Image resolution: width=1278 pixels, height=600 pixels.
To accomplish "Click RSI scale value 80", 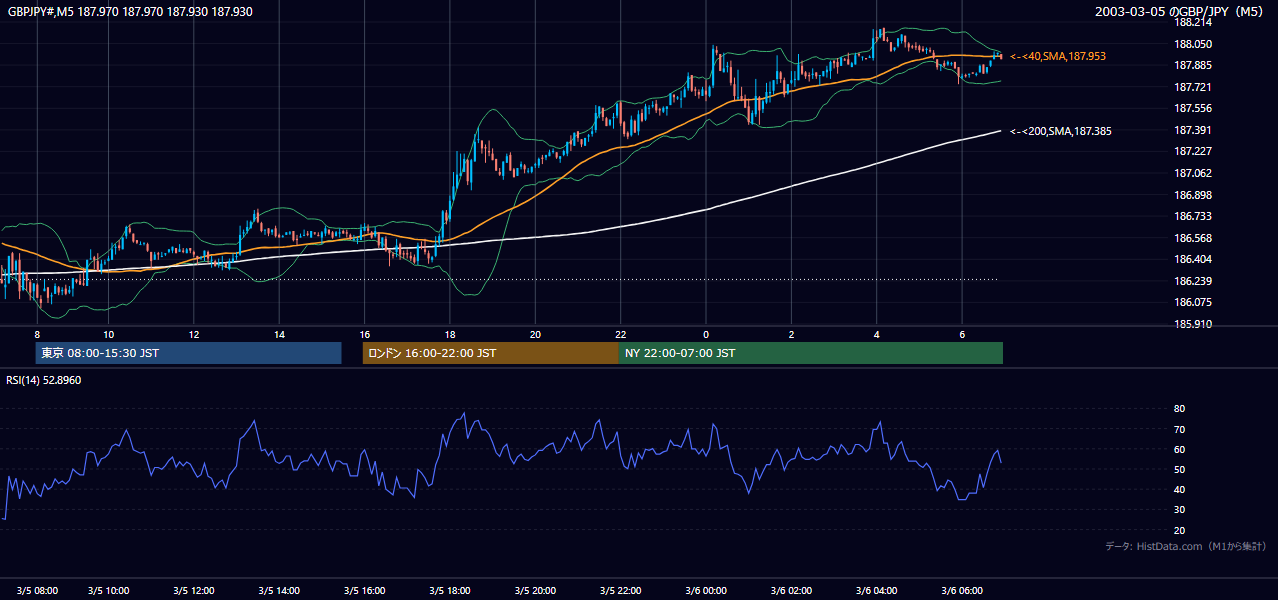I will [1180, 409].
